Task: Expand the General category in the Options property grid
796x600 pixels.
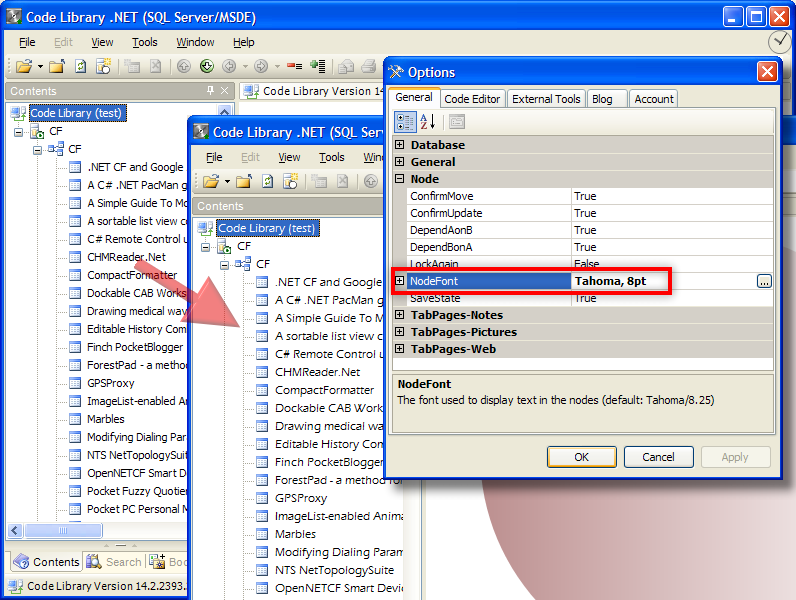Action: pyautogui.click(x=400, y=162)
